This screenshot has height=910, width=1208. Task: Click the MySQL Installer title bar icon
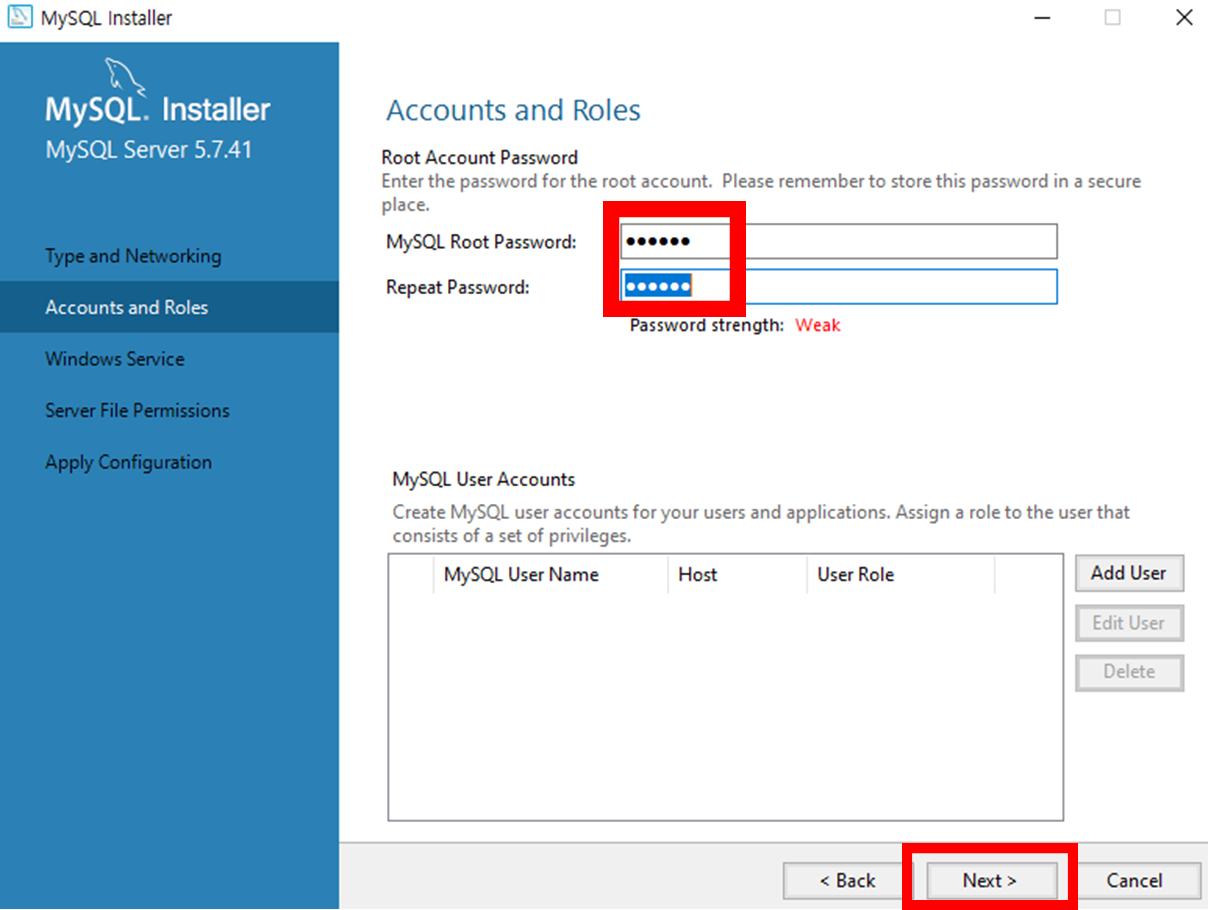pos(19,18)
